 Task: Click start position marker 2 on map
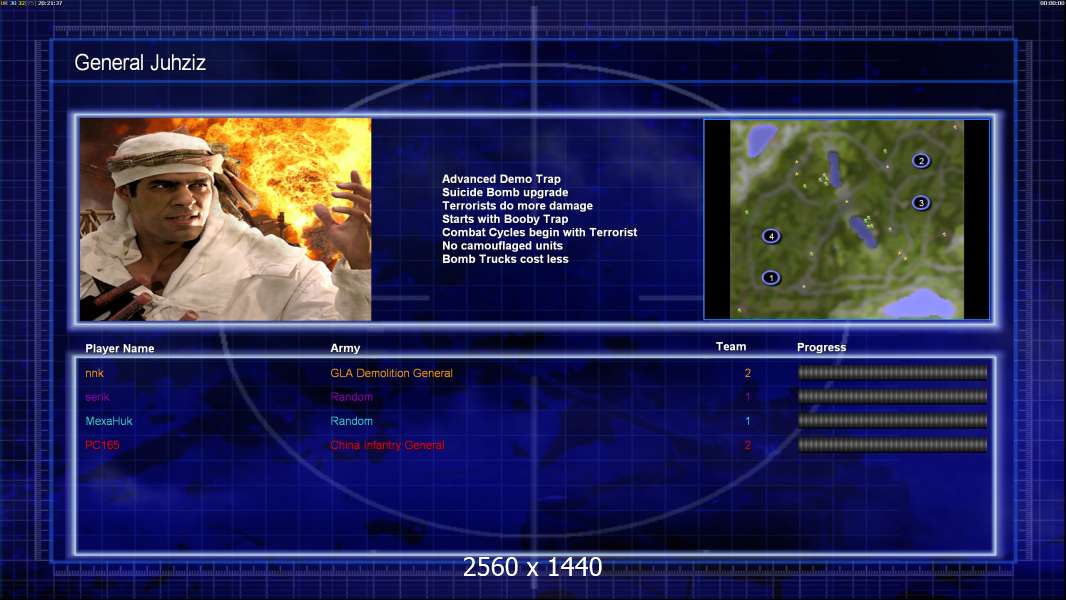(921, 160)
